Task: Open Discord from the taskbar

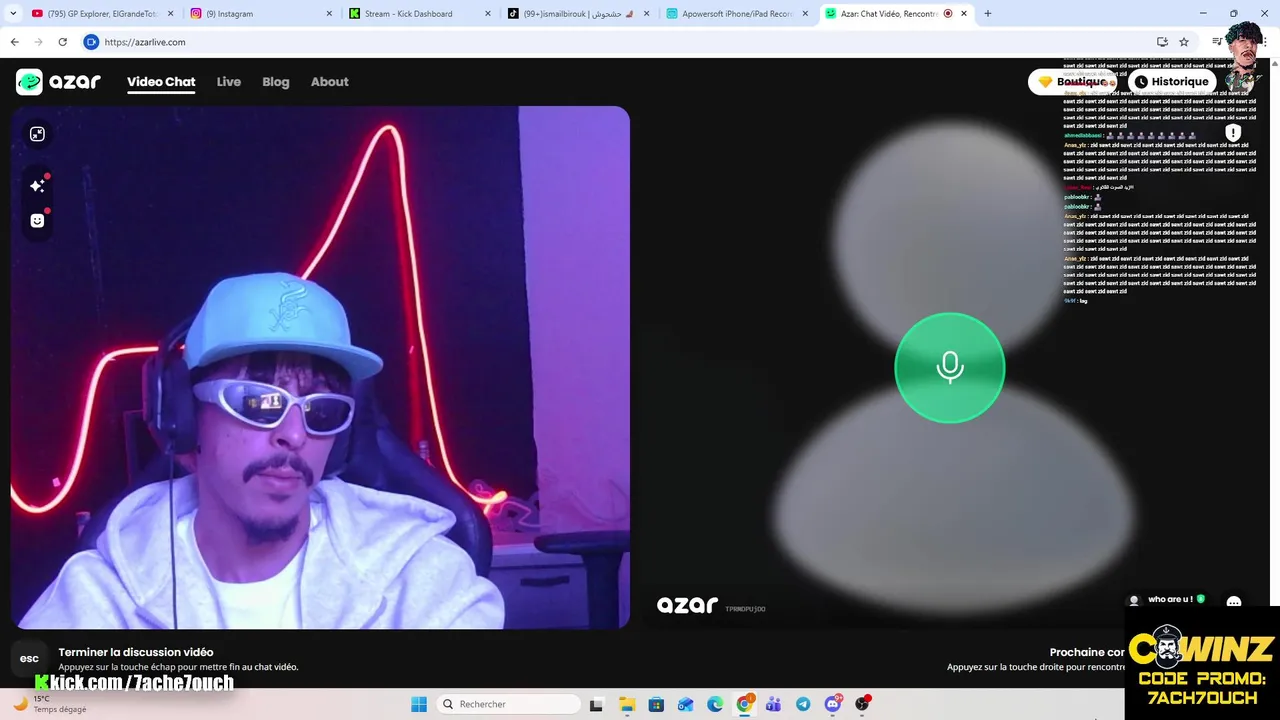Action: point(832,704)
